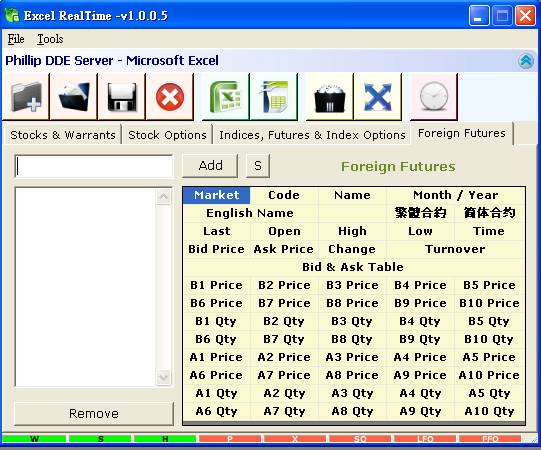
Task: Click the green Excel spreadsheet icon
Action: click(225, 97)
